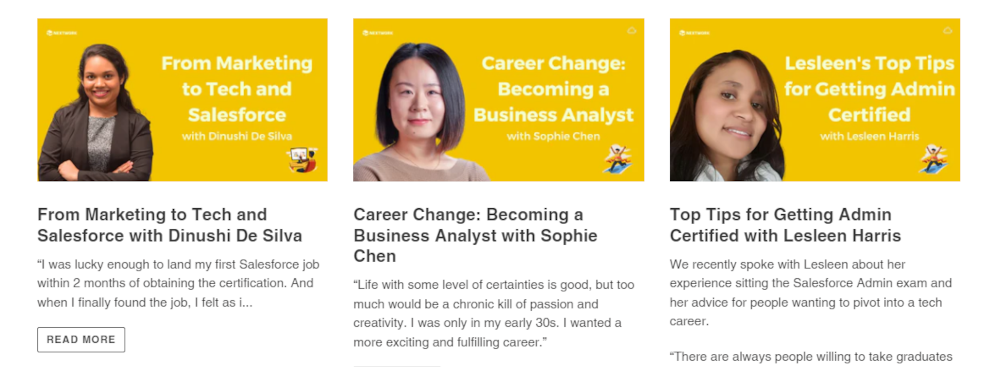Click celebrating figure icon on Sophie's banner
The height and width of the screenshot is (367, 1000).
pyautogui.click(x=617, y=159)
